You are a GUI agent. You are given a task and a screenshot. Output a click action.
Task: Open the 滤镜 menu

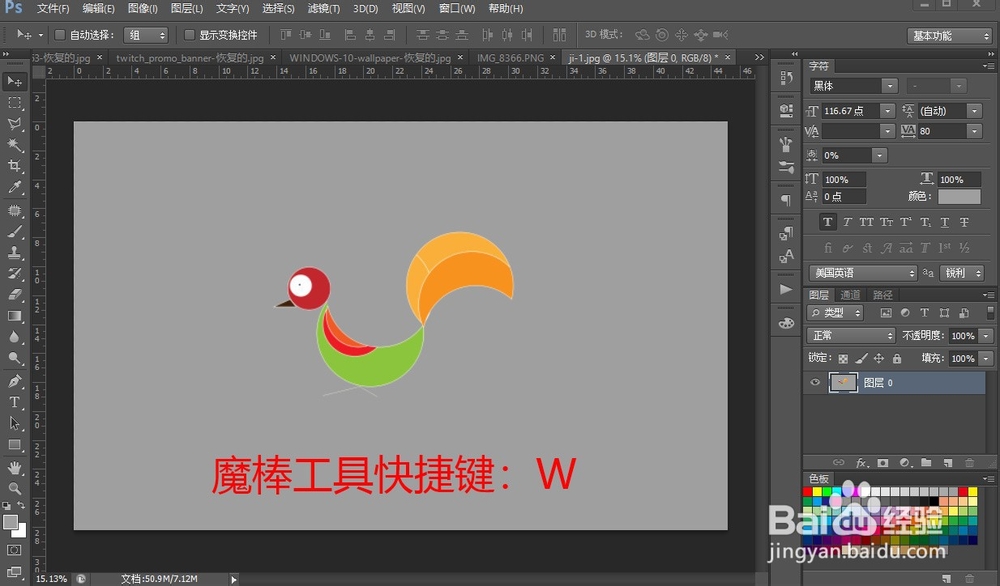(x=322, y=8)
